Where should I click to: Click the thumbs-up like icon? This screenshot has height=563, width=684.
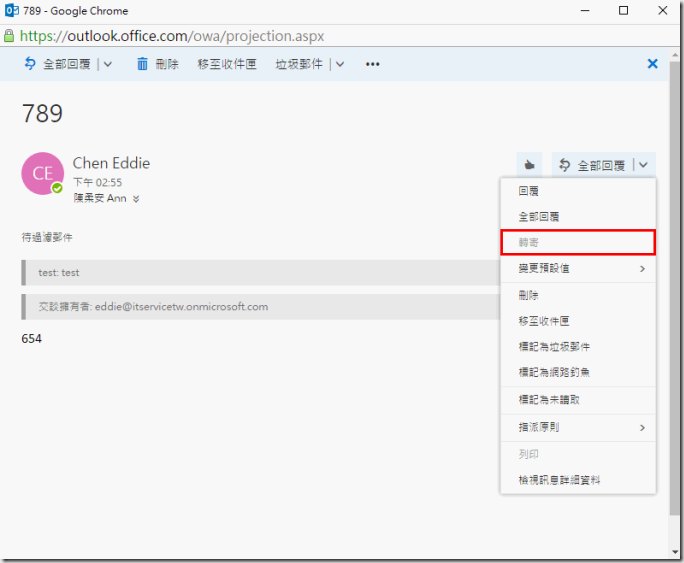(529, 165)
